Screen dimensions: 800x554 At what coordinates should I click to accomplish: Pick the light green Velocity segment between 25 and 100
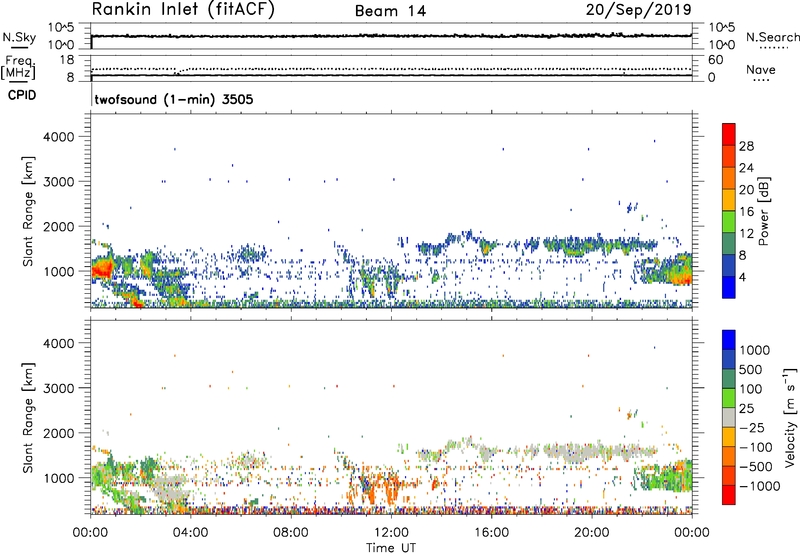pyautogui.click(x=729, y=398)
